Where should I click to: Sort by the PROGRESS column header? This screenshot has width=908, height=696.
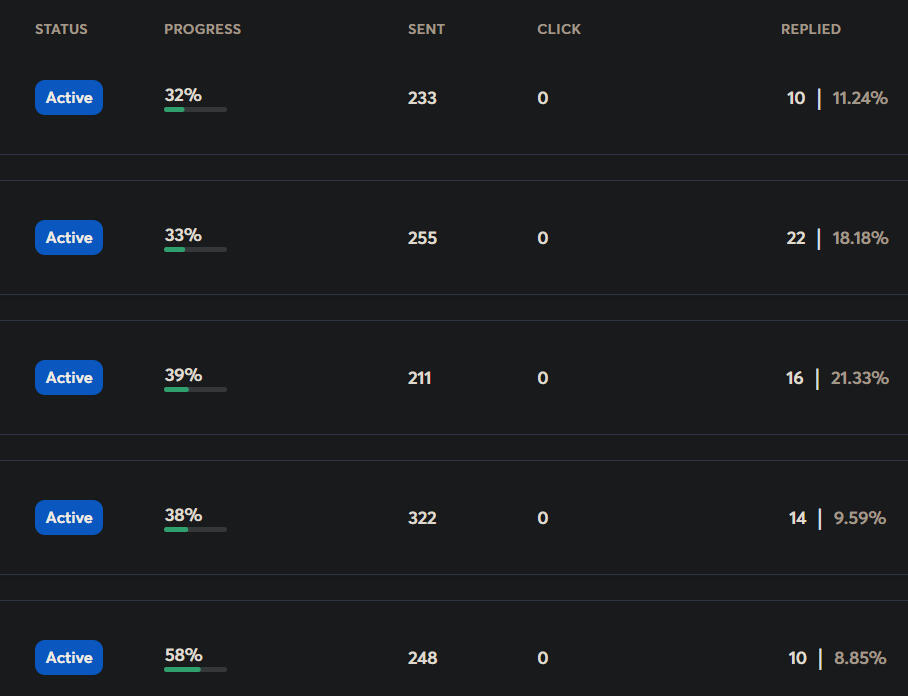202,29
